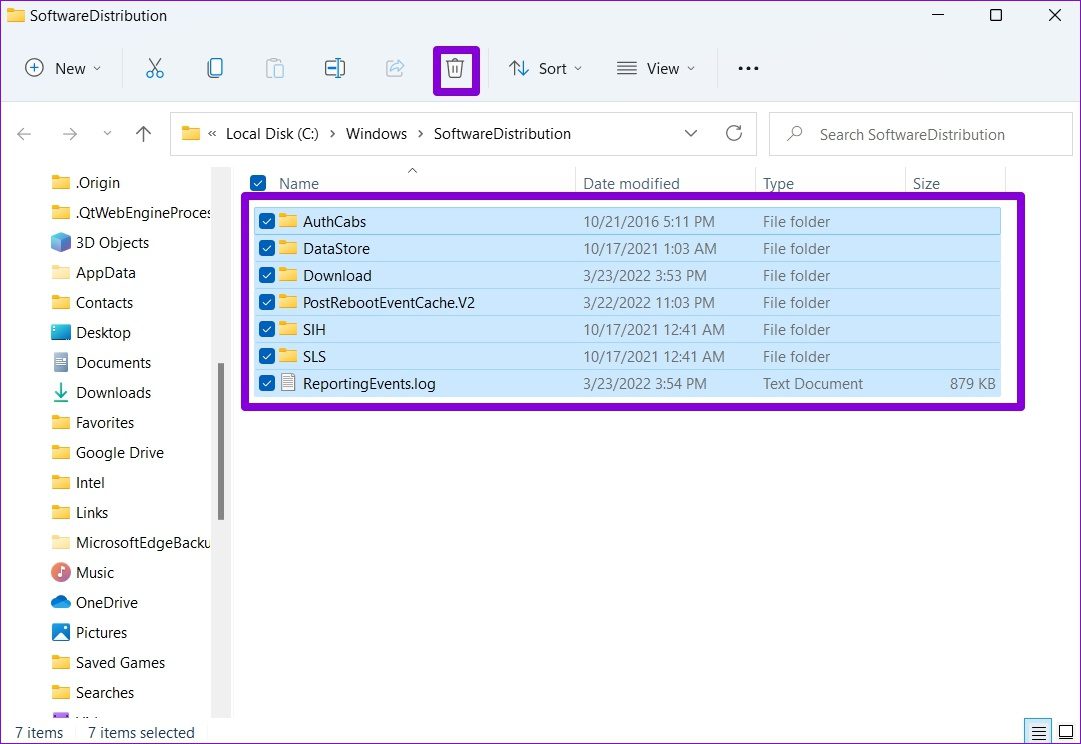Click the Copy icon in toolbar
Viewport: 1081px width, 744px height.
[214, 69]
